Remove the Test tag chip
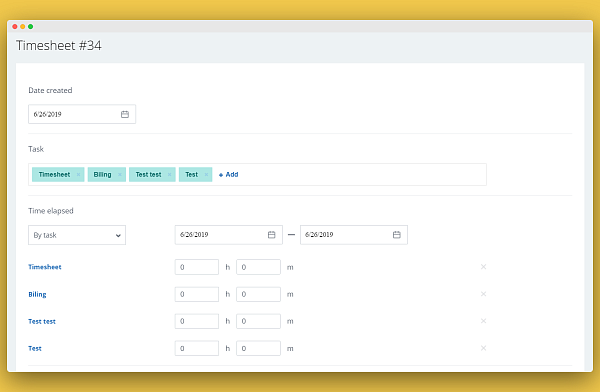Screen dimensions: 600x392 pos(206,175)
